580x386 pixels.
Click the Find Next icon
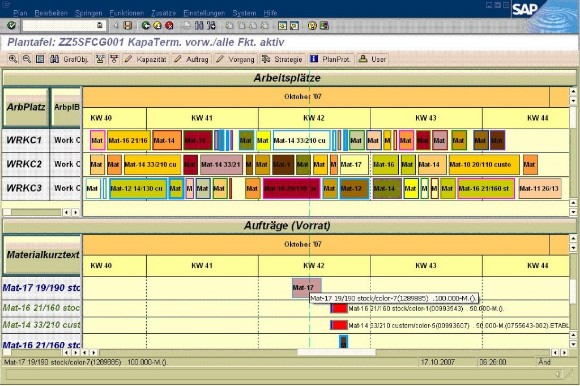click(x=211, y=26)
